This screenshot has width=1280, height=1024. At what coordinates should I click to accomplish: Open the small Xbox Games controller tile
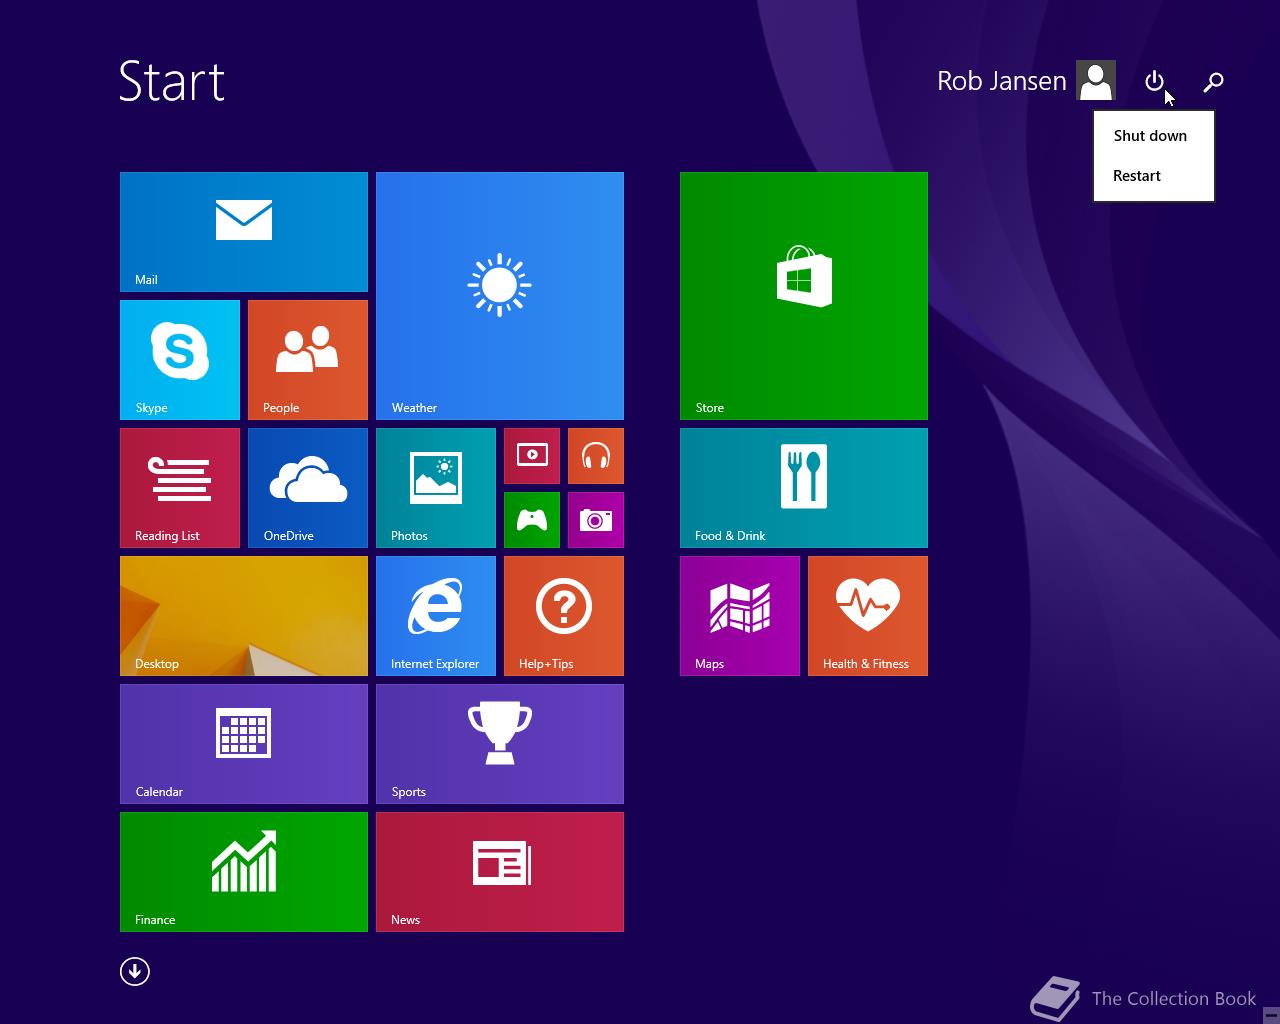532,520
